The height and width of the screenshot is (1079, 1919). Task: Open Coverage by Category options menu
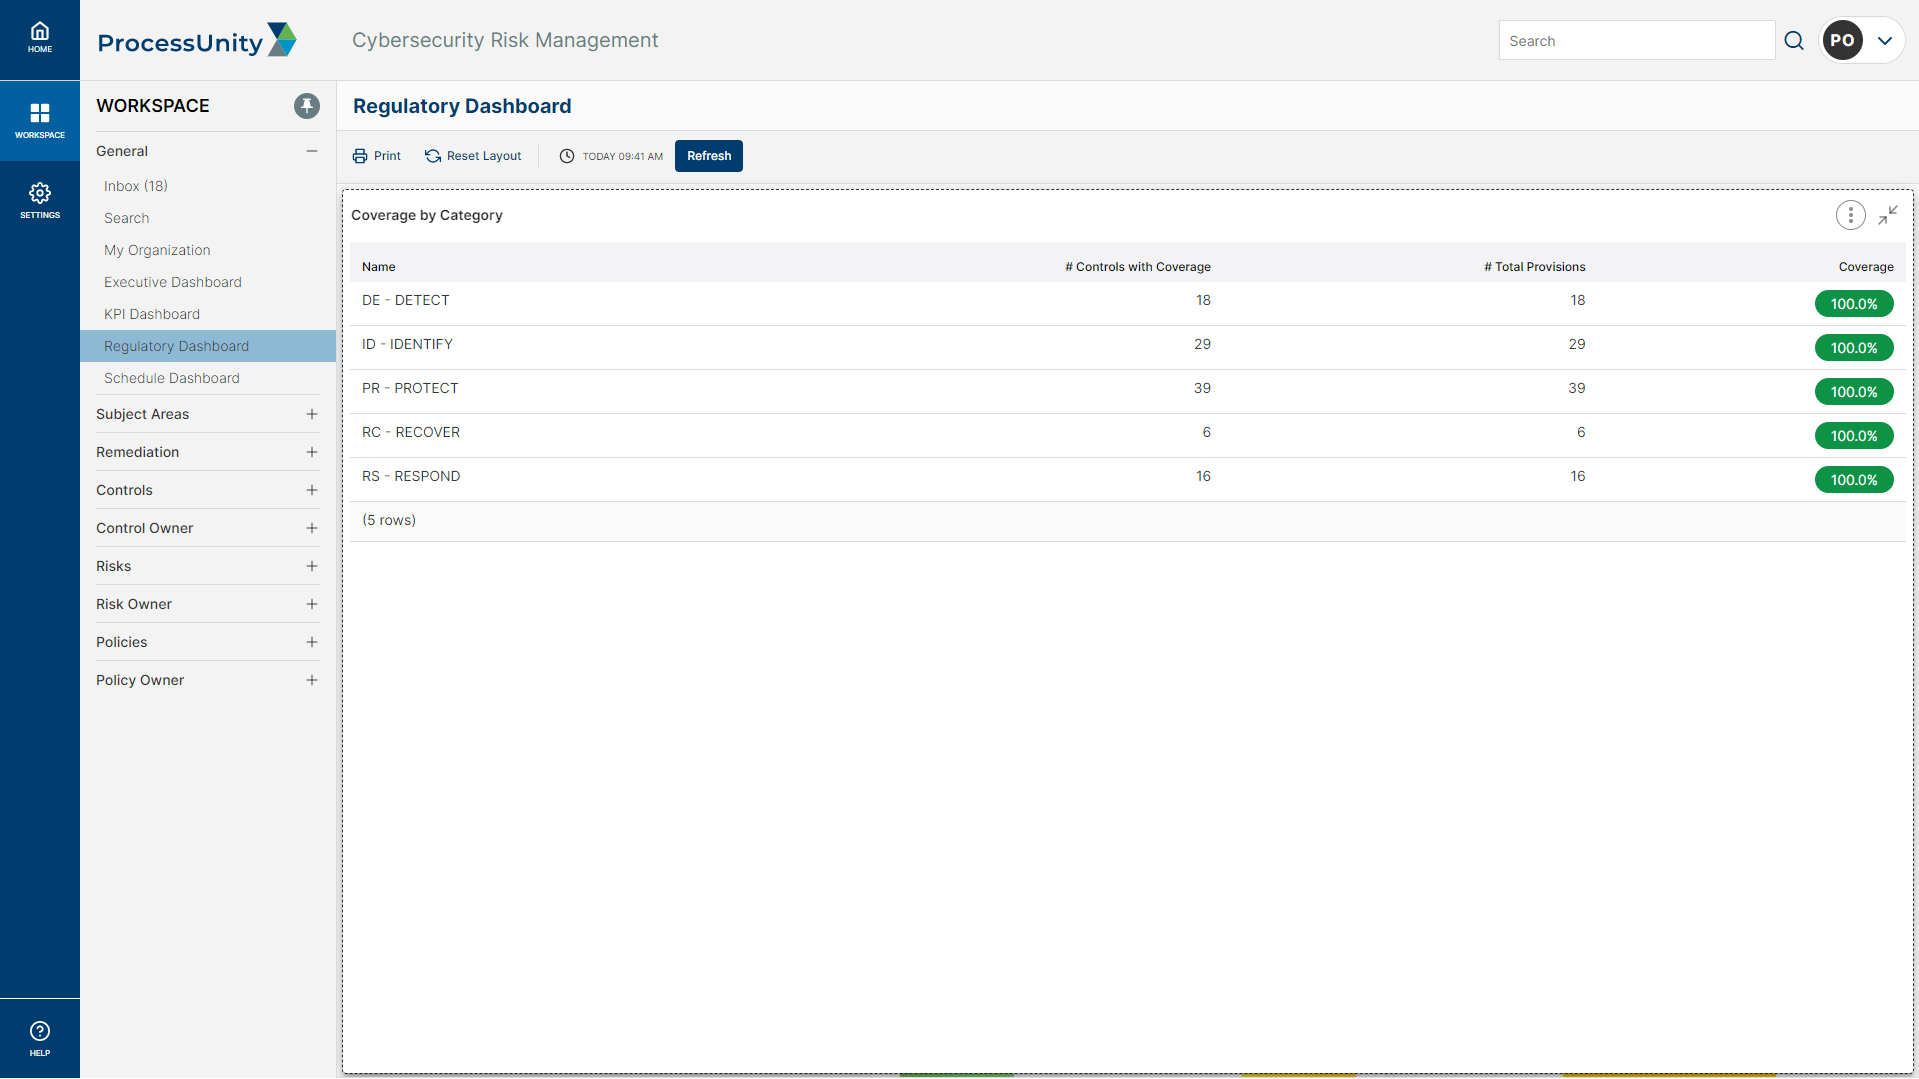point(1851,215)
